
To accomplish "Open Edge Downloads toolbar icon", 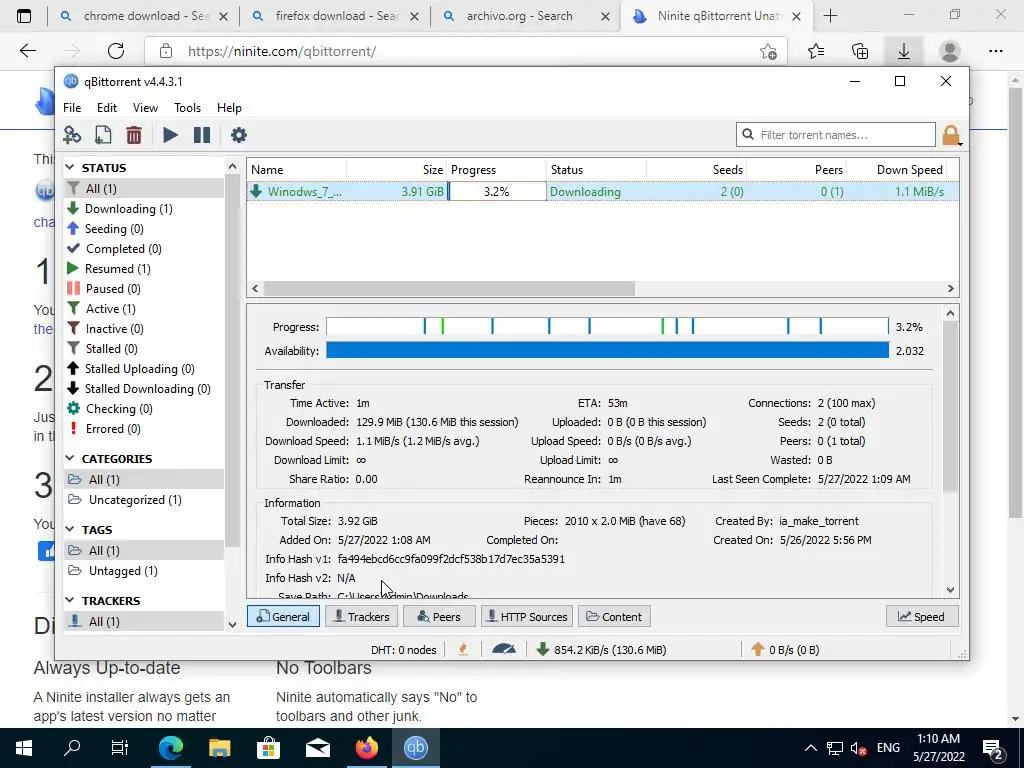I will tap(904, 51).
